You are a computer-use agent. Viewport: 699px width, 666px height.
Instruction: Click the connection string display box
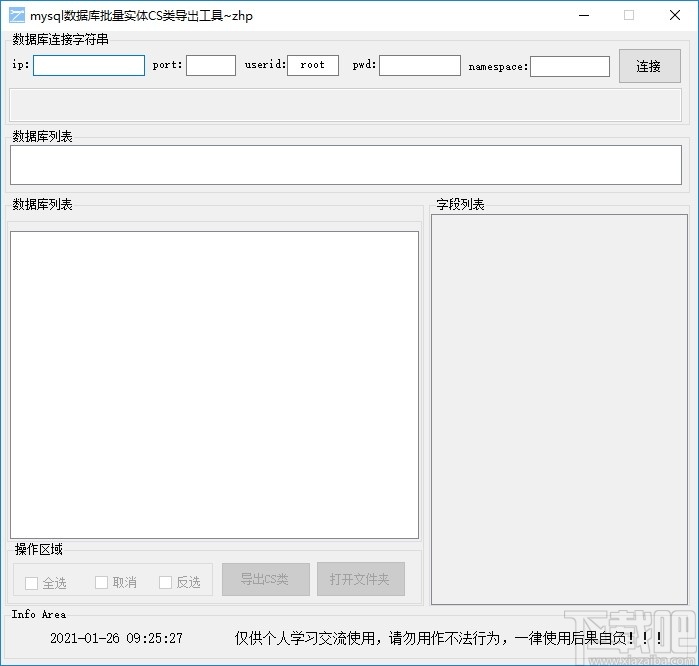(345, 105)
